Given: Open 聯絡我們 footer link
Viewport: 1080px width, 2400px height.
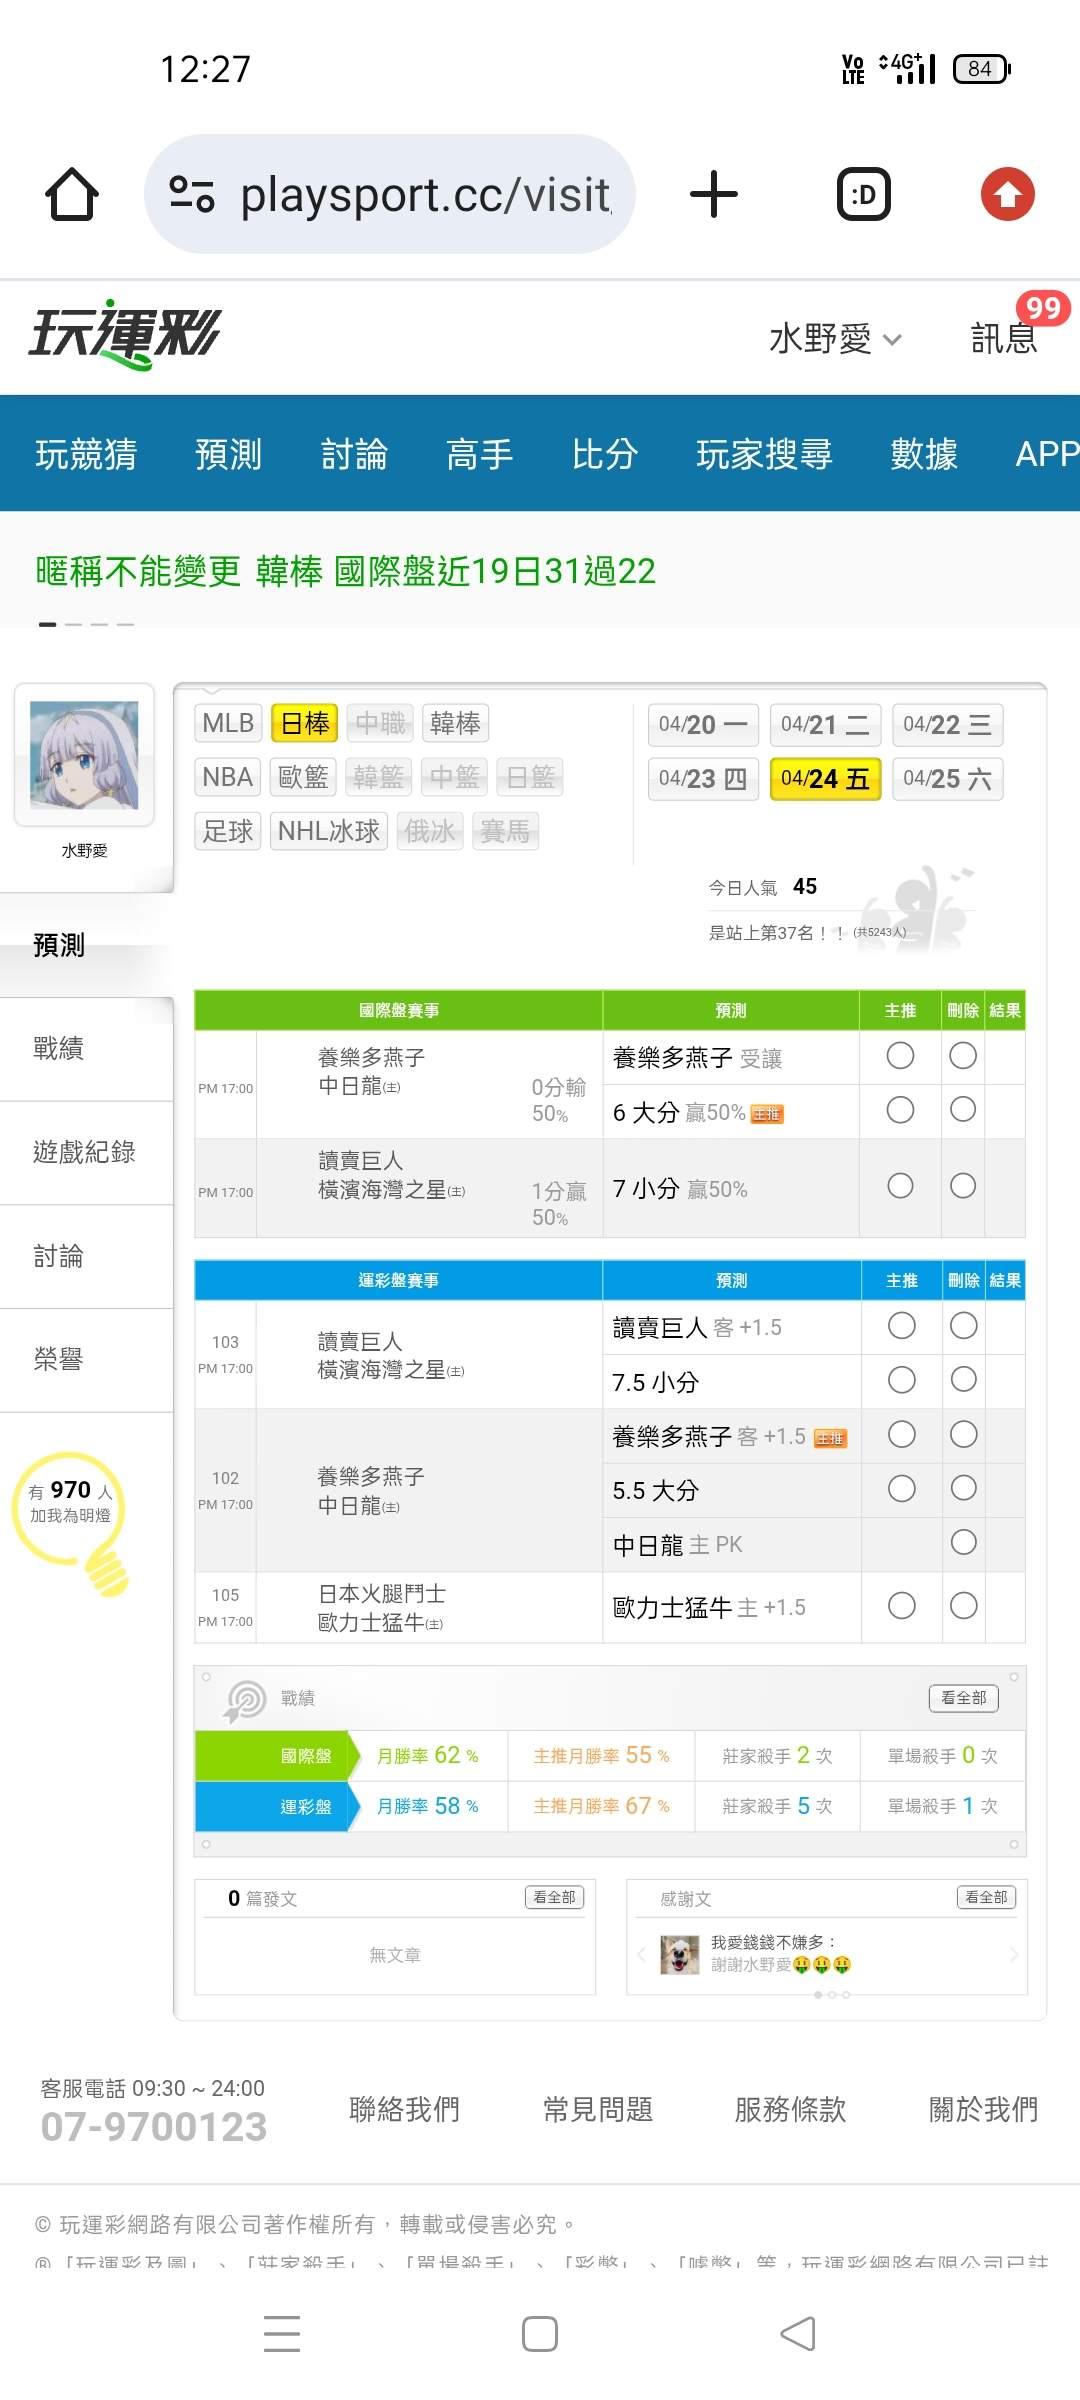Looking at the screenshot, I should [x=404, y=2110].
